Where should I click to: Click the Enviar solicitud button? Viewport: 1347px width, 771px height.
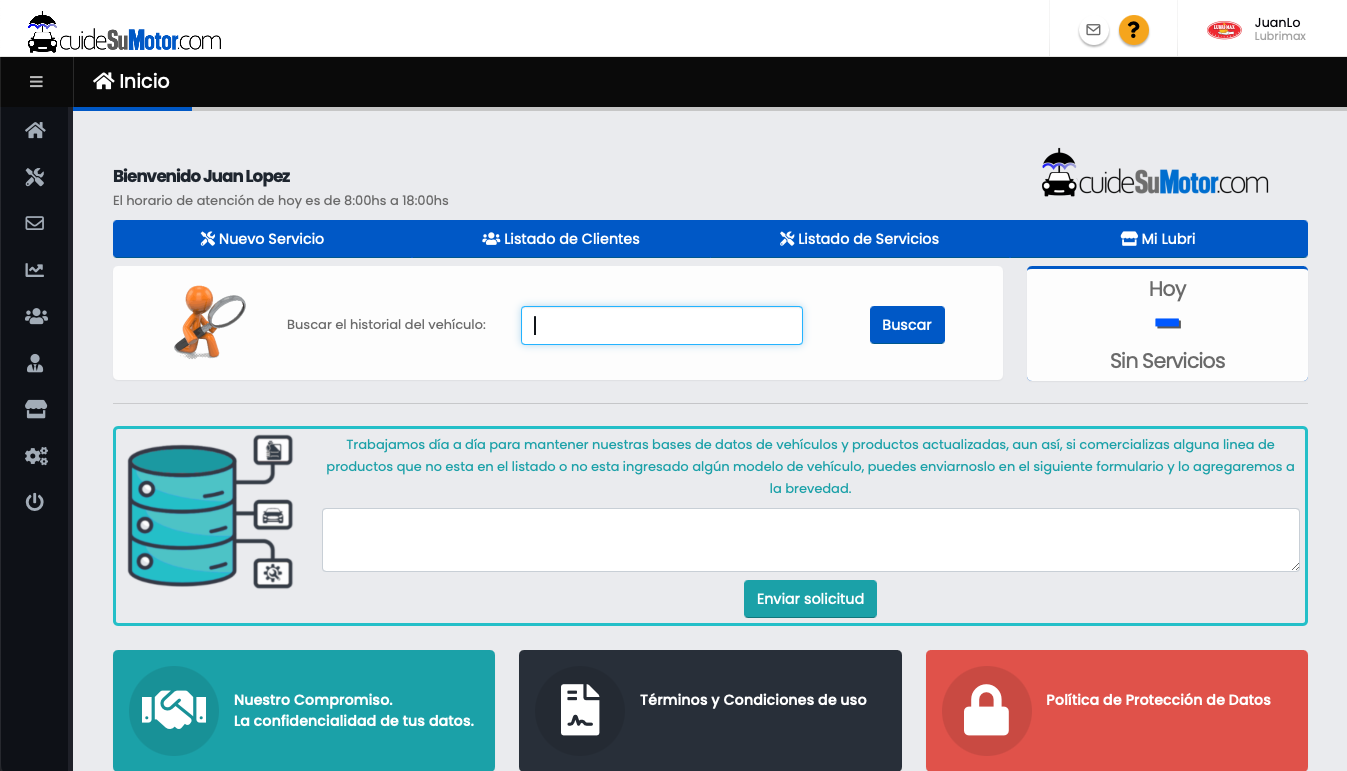coord(810,599)
